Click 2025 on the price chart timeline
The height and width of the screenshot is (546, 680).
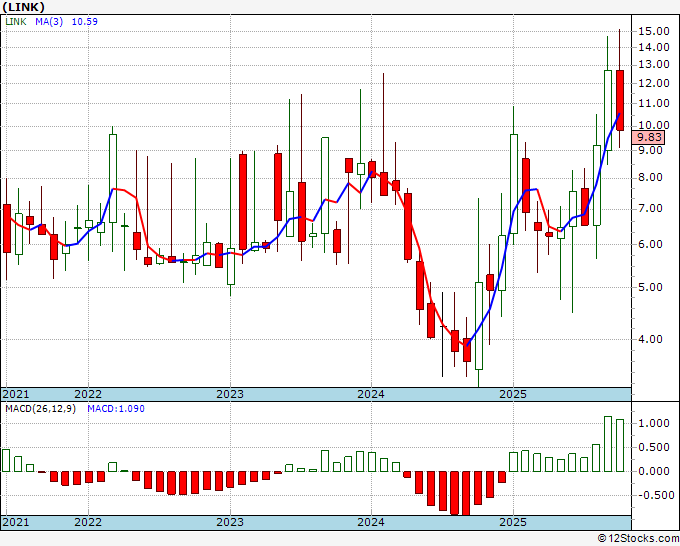pos(512,394)
